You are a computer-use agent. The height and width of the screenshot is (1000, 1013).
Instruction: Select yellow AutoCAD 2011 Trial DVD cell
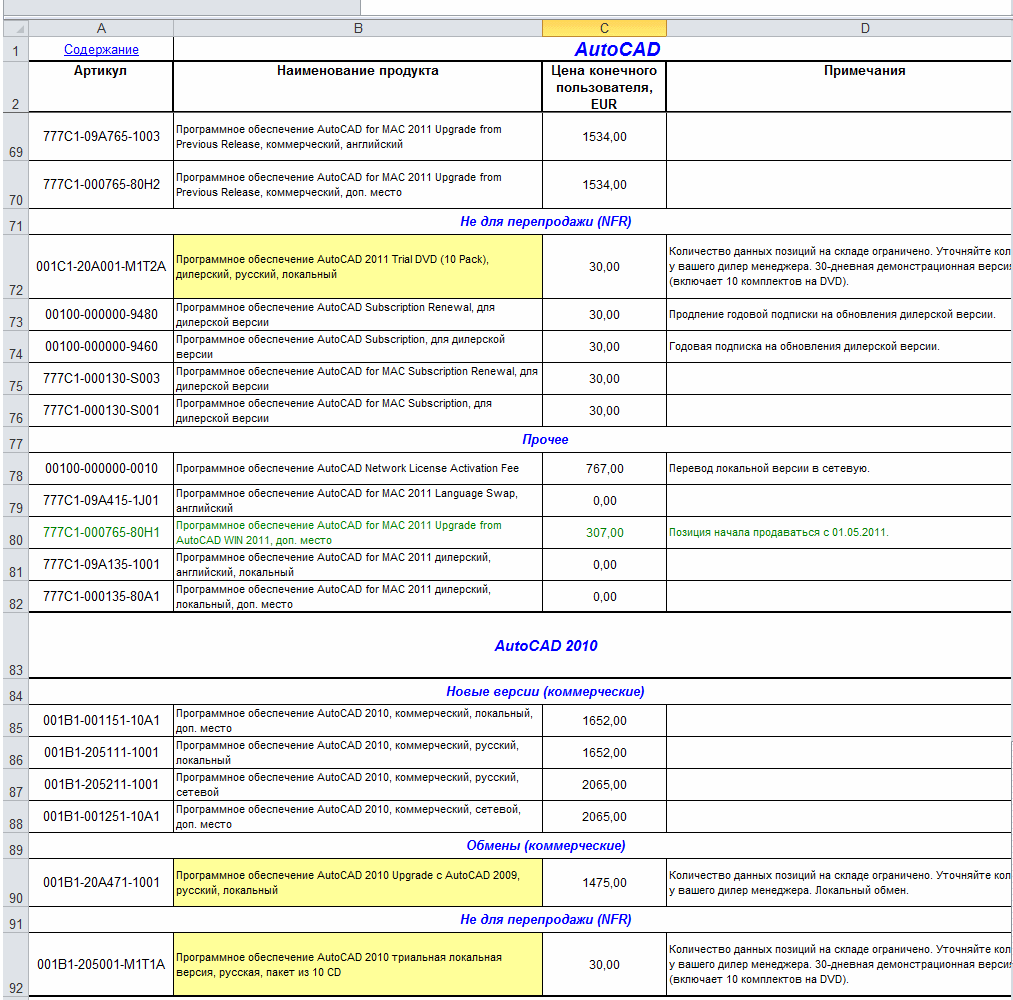pos(358,267)
